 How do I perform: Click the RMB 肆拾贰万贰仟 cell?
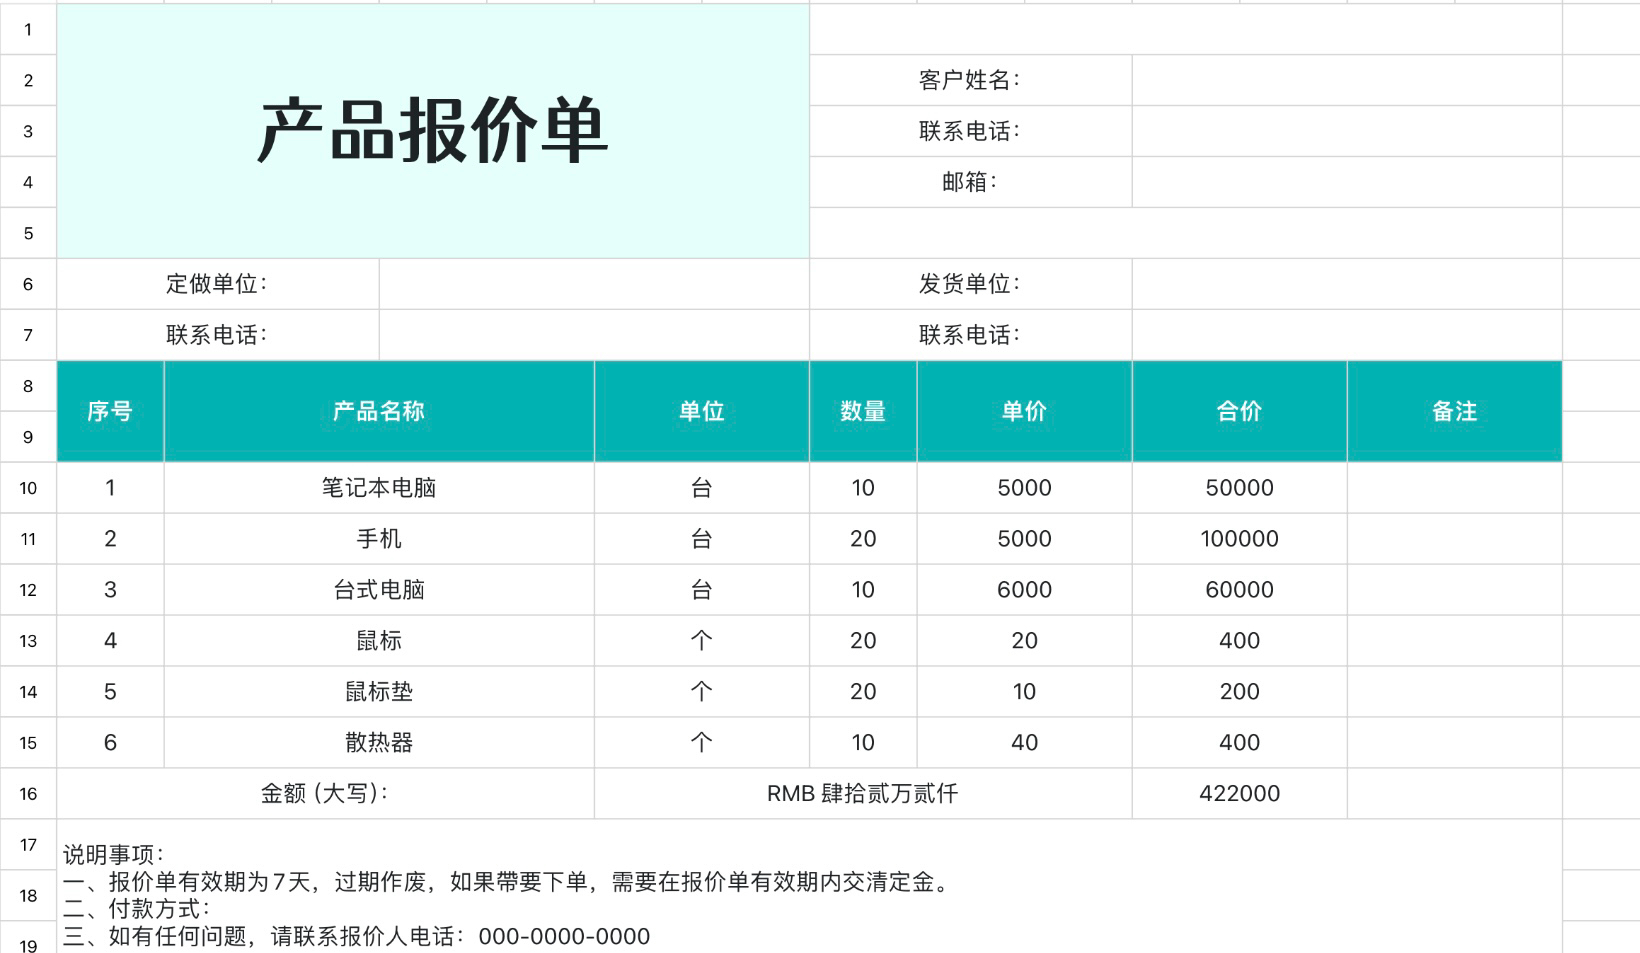coord(863,794)
